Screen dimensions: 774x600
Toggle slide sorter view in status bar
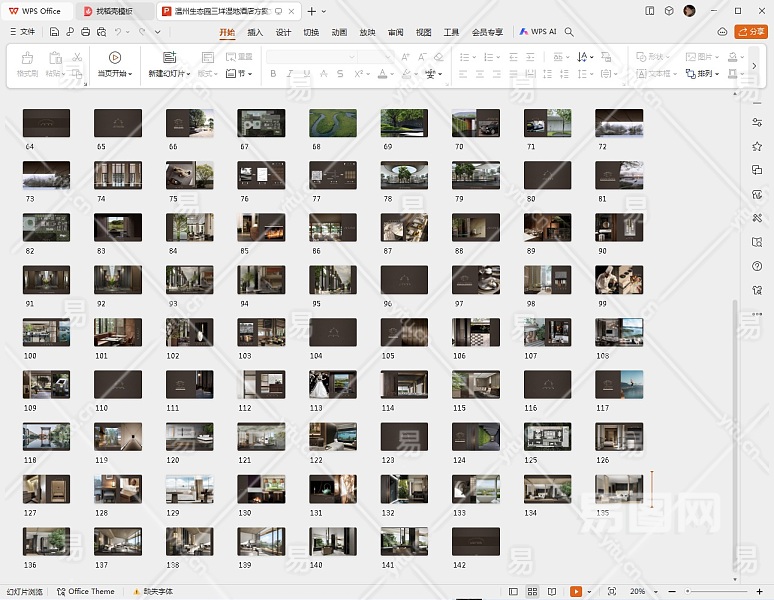(532, 592)
